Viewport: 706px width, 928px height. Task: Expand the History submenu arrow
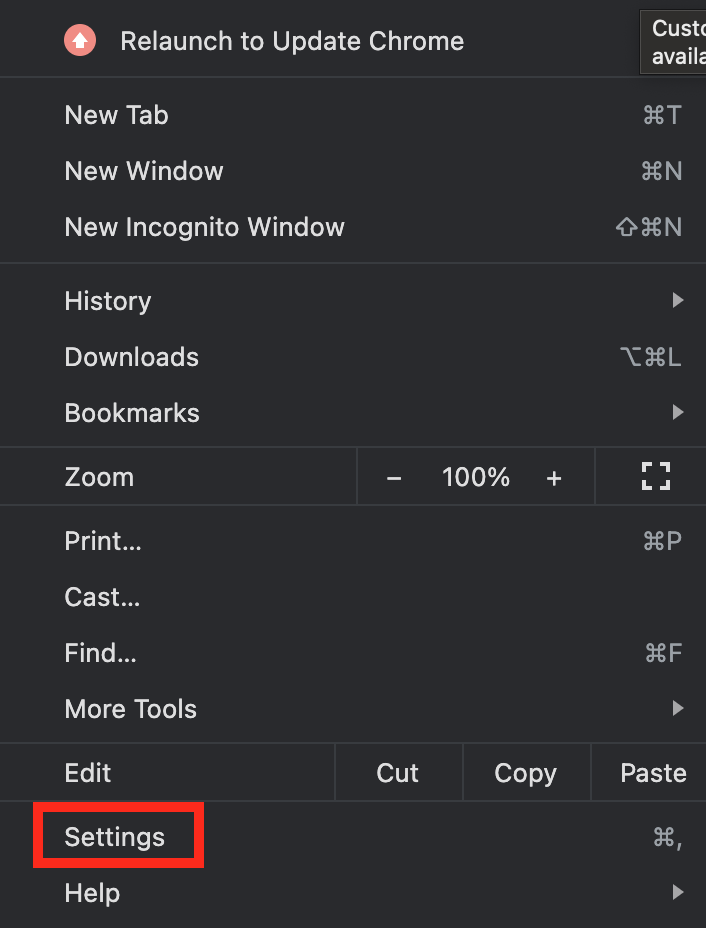coord(678,300)
